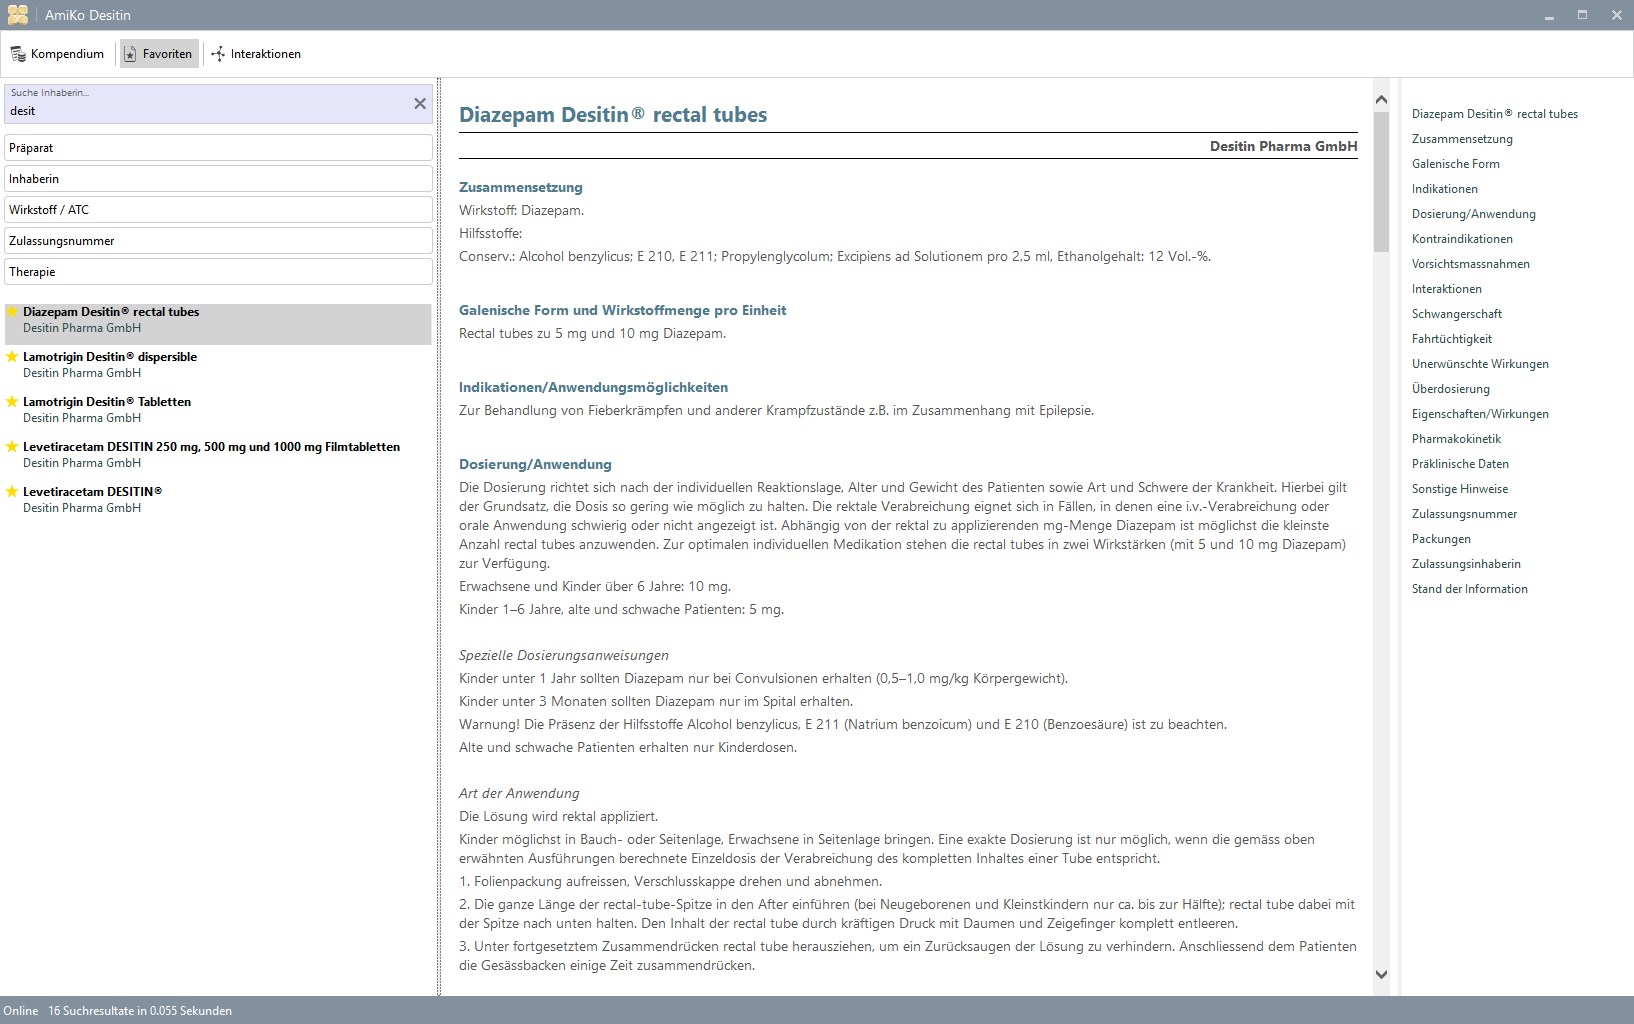Screen dimensions: 1634x1024
Task: Expand the Therapie search category
Action: click(218, 271)
